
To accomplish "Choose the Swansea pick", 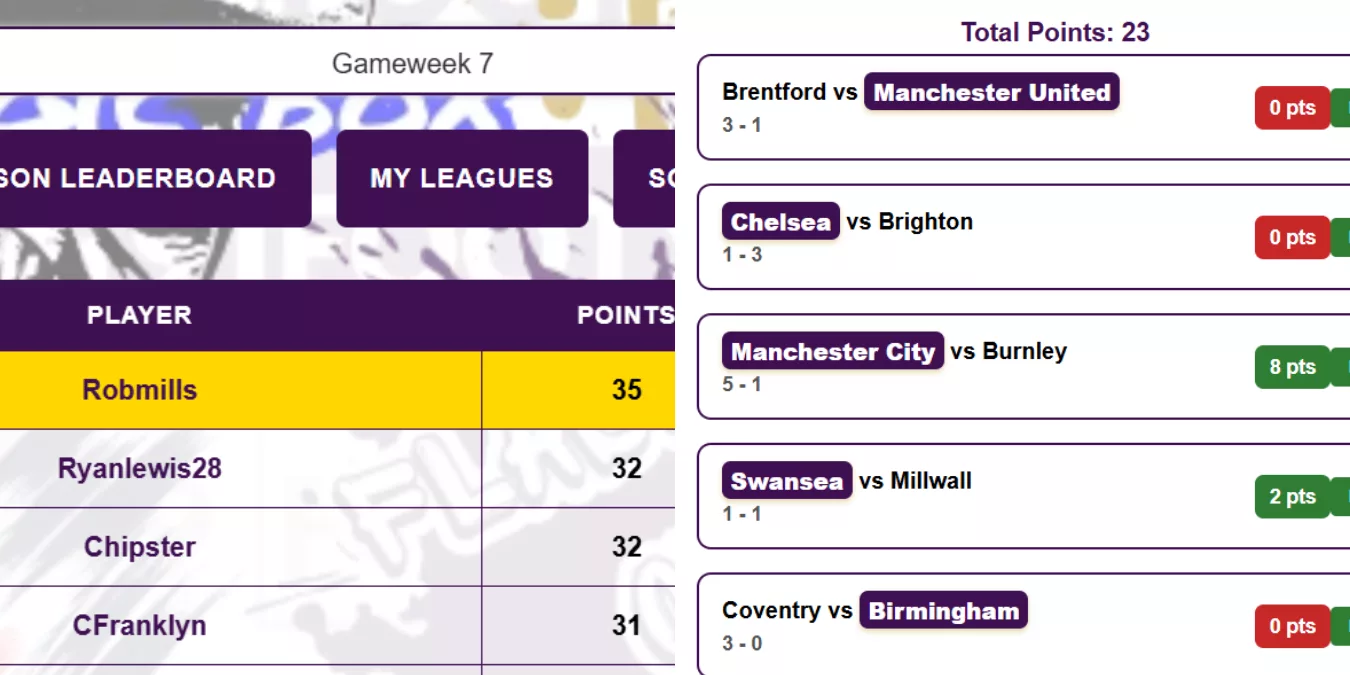I will 787,481.
